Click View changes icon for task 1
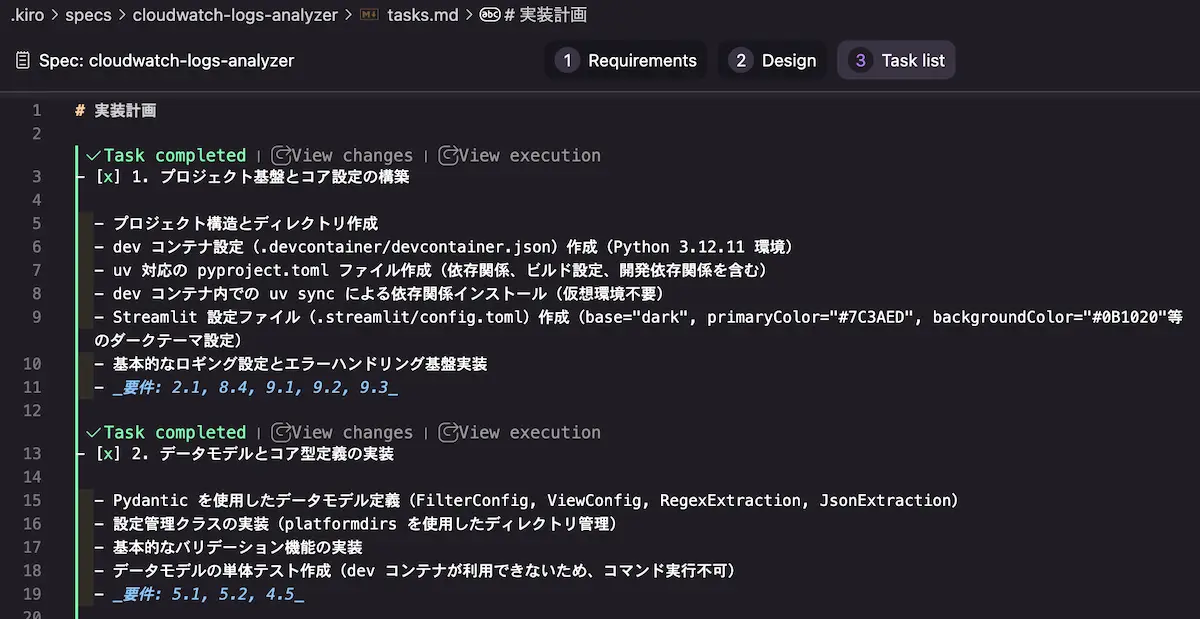 (282, 155)
